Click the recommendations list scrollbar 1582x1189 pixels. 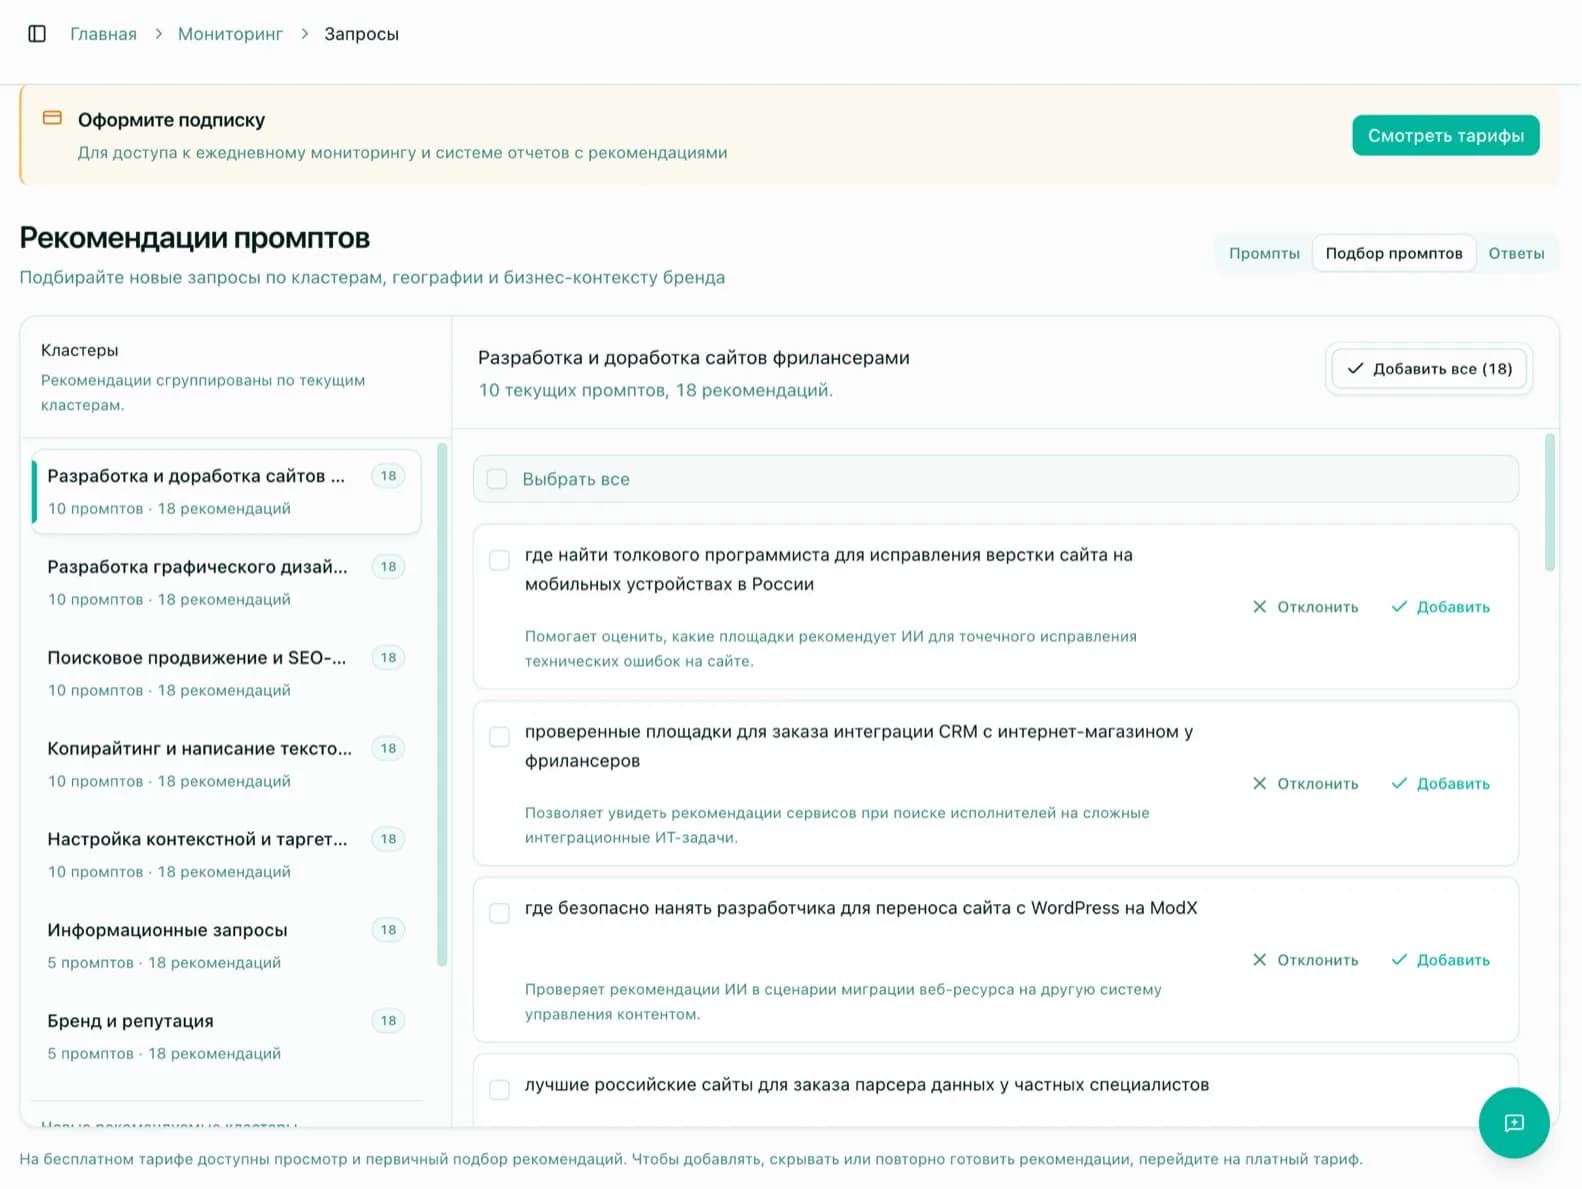pos(1549,502)
